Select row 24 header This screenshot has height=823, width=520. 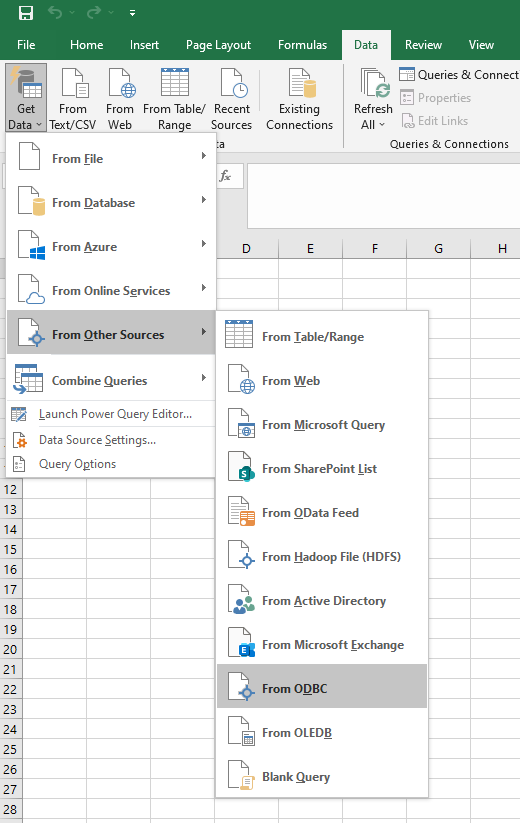[10, 730]
